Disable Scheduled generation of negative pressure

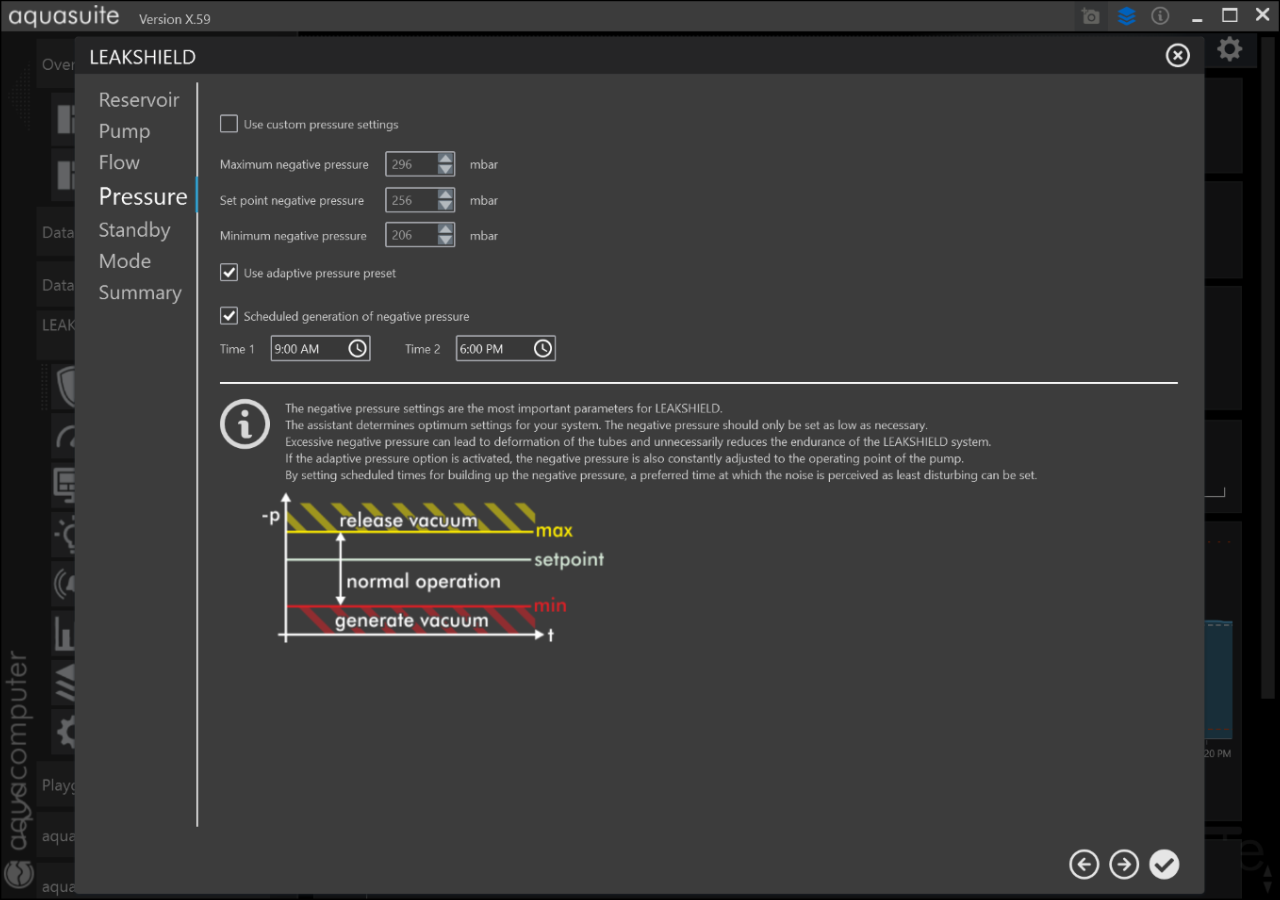pyautogui.click(x=229, y=315)
